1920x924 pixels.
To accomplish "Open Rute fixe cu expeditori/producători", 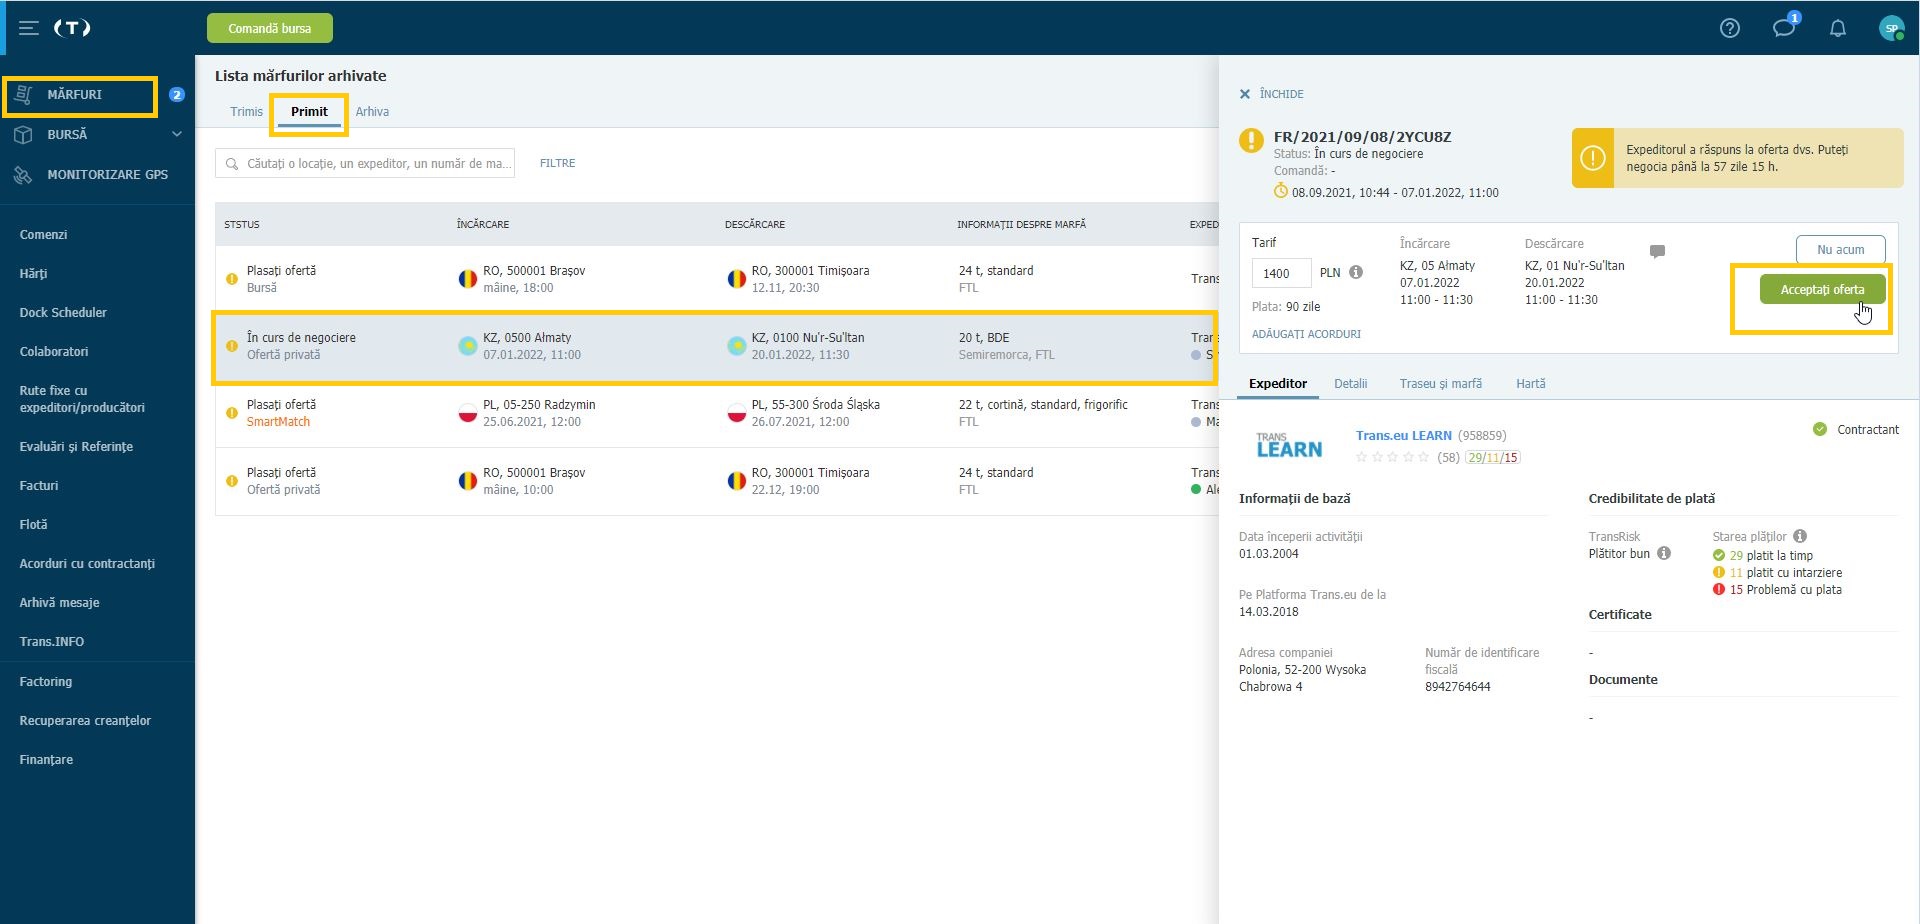I will pyautogui.click(x=82, y=399).
